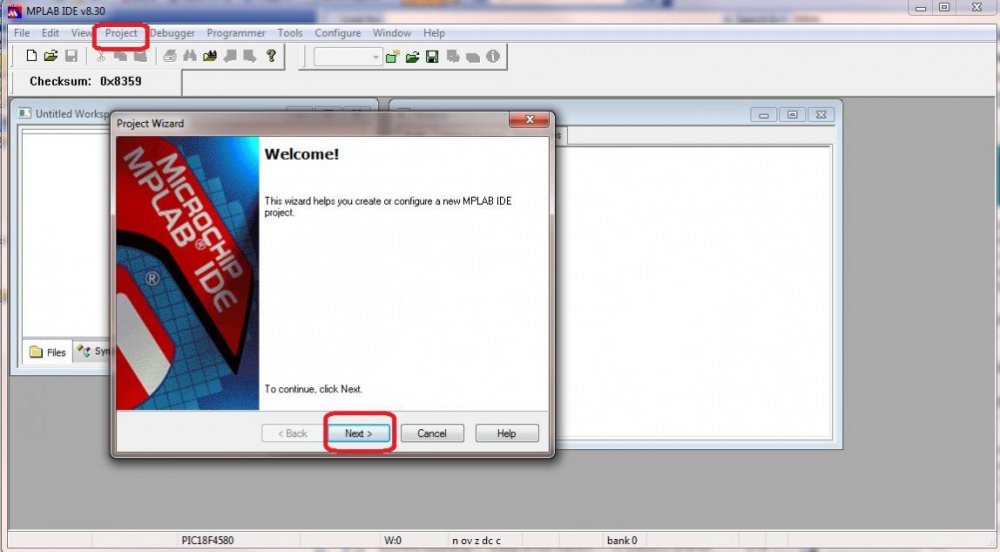Open the Debugger menu
The width and height of the screenshot is (1000, 552).
172,33
